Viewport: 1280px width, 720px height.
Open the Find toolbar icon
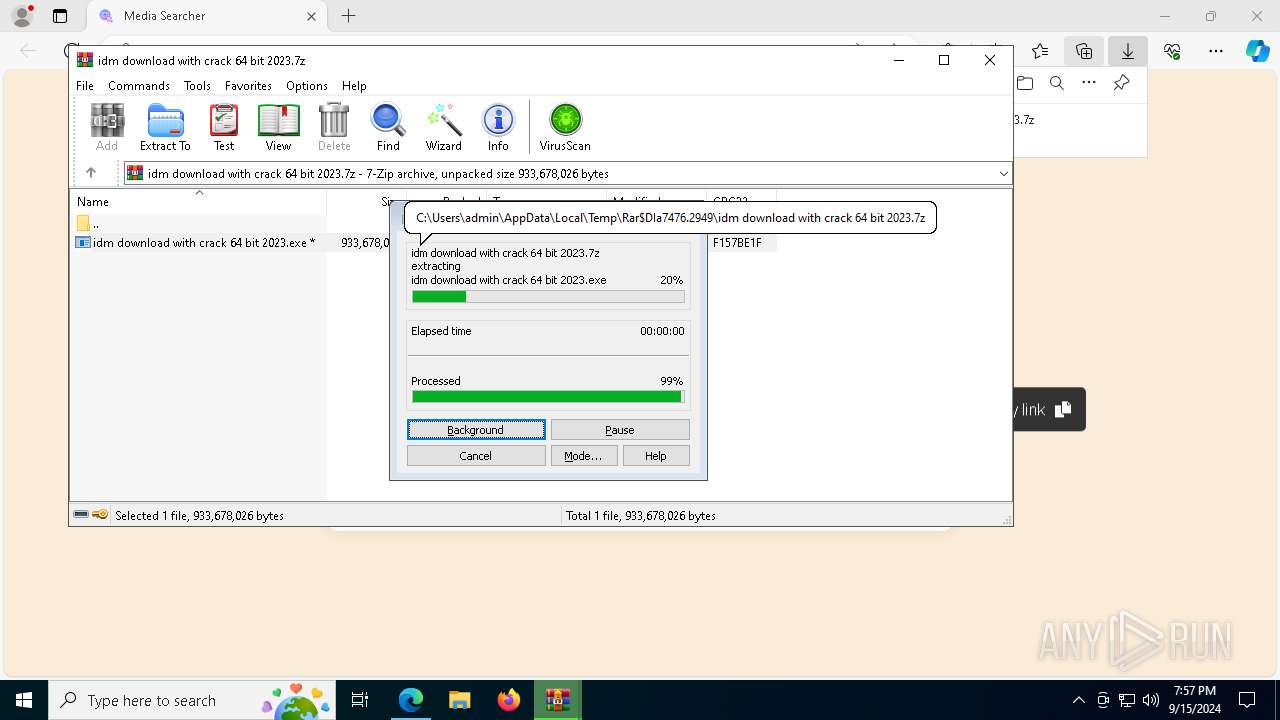(x=388, y=127)
